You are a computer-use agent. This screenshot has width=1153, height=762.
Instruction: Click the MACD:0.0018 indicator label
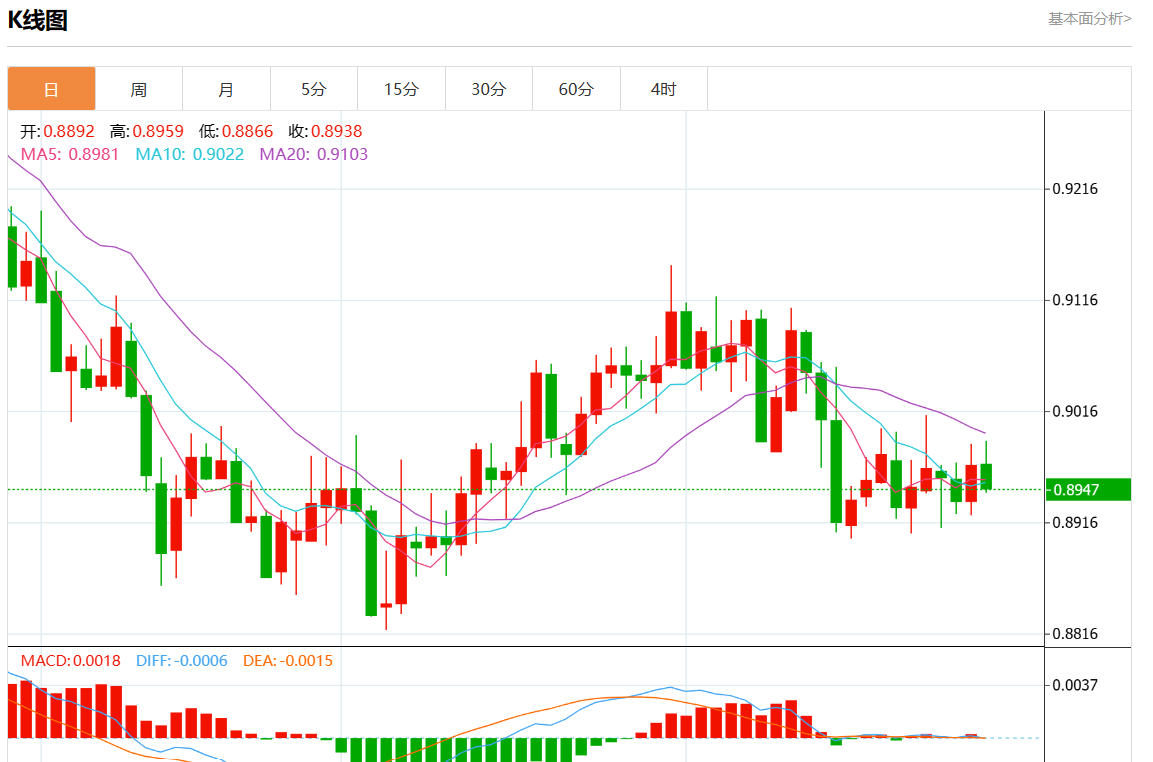71,660
